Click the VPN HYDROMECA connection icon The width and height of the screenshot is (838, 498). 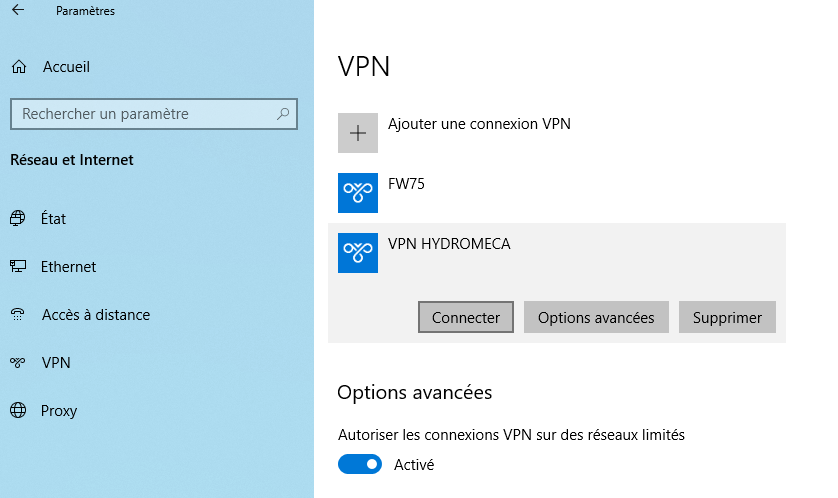point(358,253)
